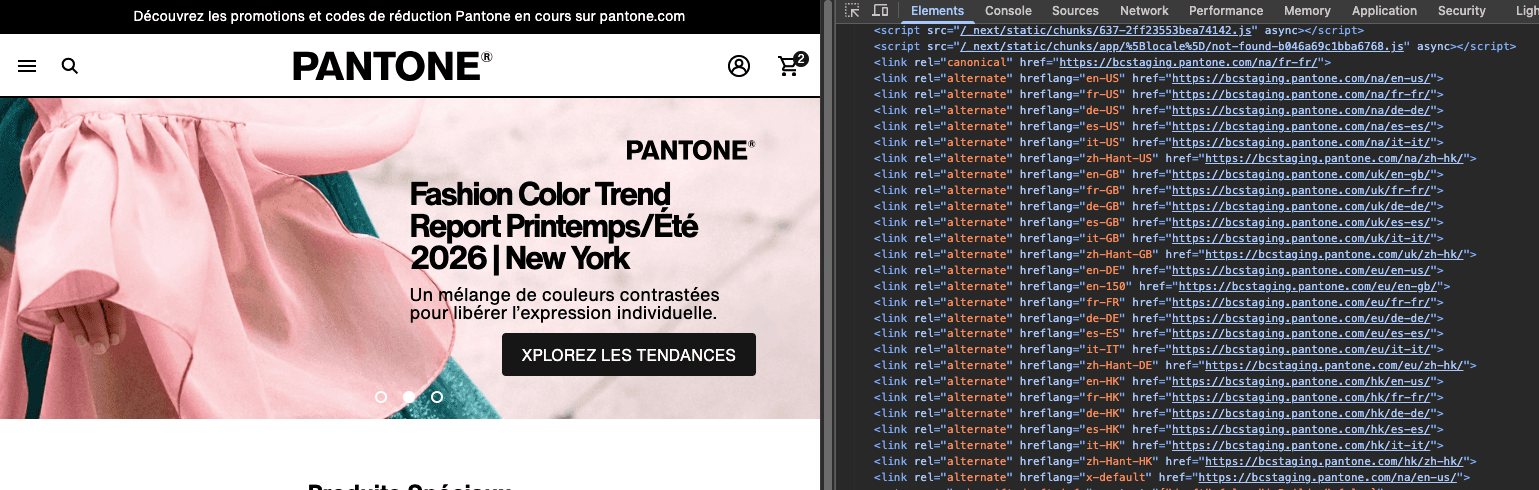Viewport: 1539px width, 490px height.
Task: Switch to the Console tab
Action: tap(1008, 11)
